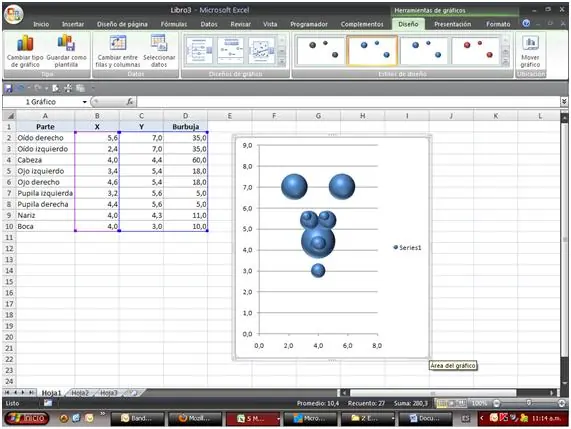571x429 pixels.
Task: Click the insert function fx icon
Action: (x=130, y=102)
